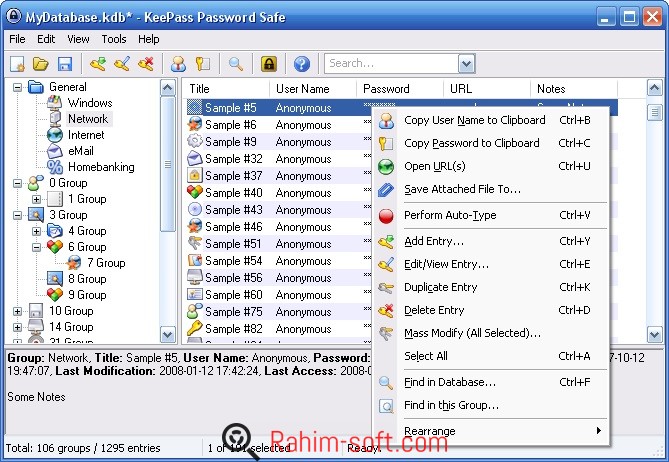
Task: Select the Network group in tree
Action: [x=88, y=119]
